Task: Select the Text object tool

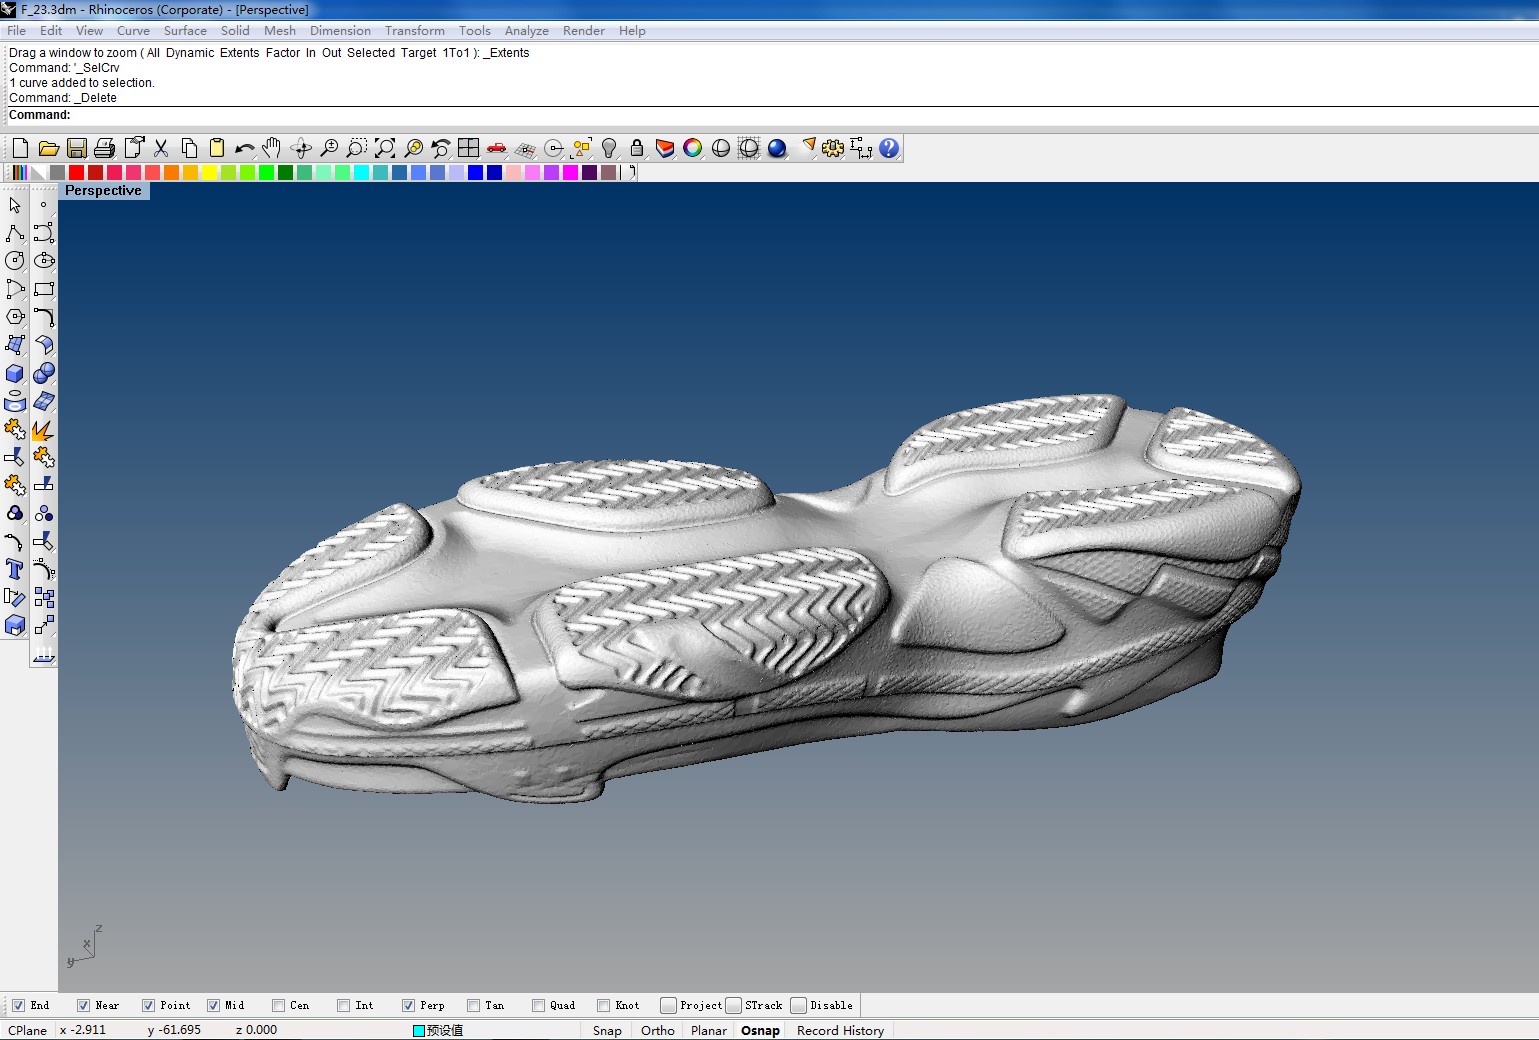Action: [x=15, y=570]
